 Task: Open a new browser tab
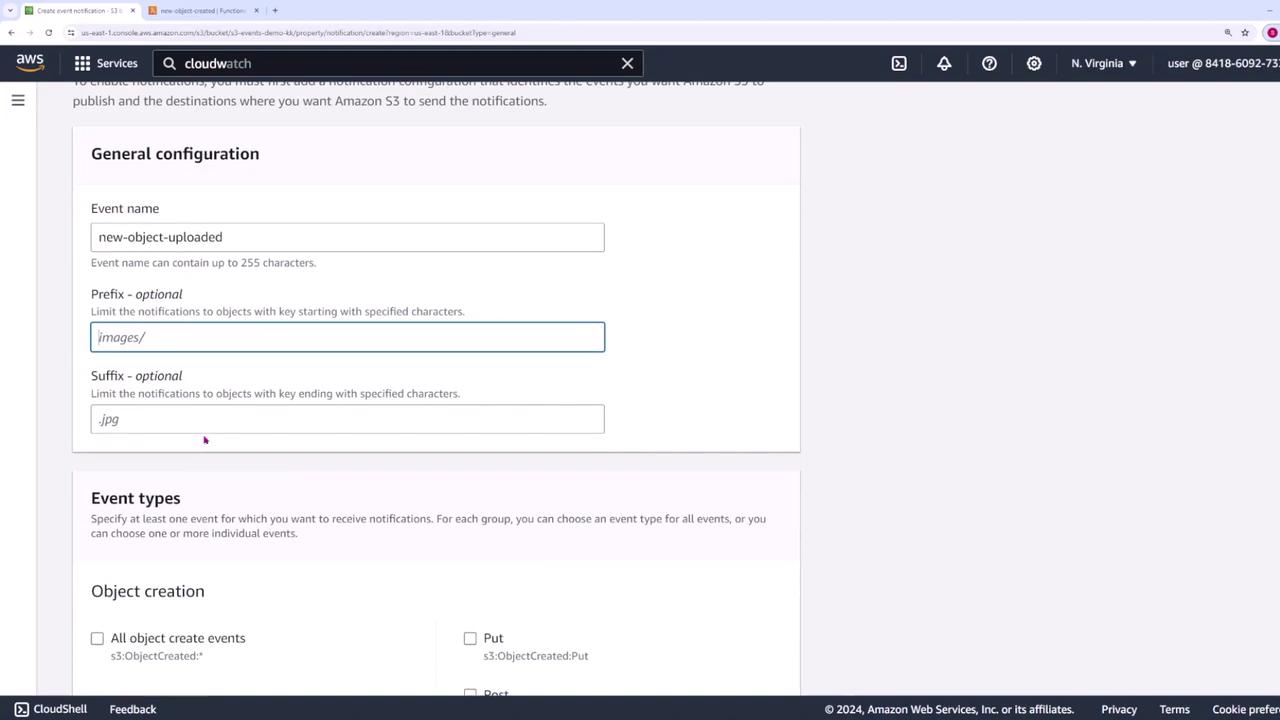(275, 10)
